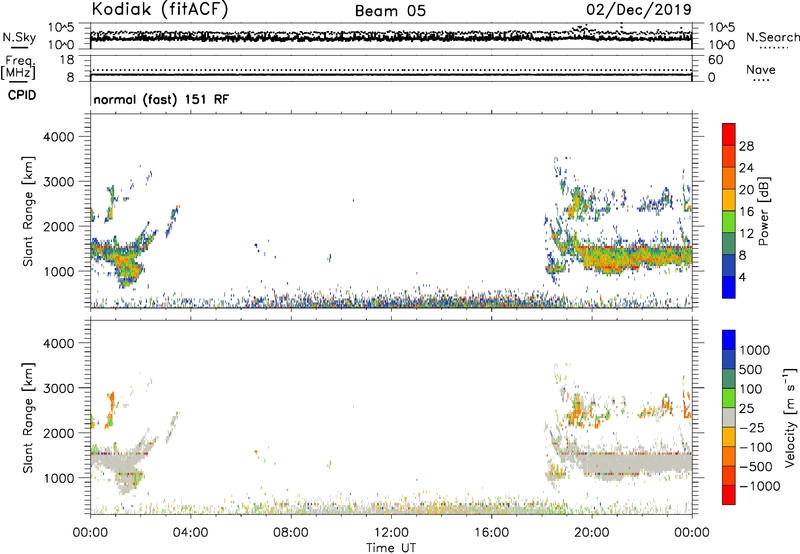Click the 'Slant Range [km]' label of the power plot
This screenshot has height=554, width=800.
coord(28,211)
